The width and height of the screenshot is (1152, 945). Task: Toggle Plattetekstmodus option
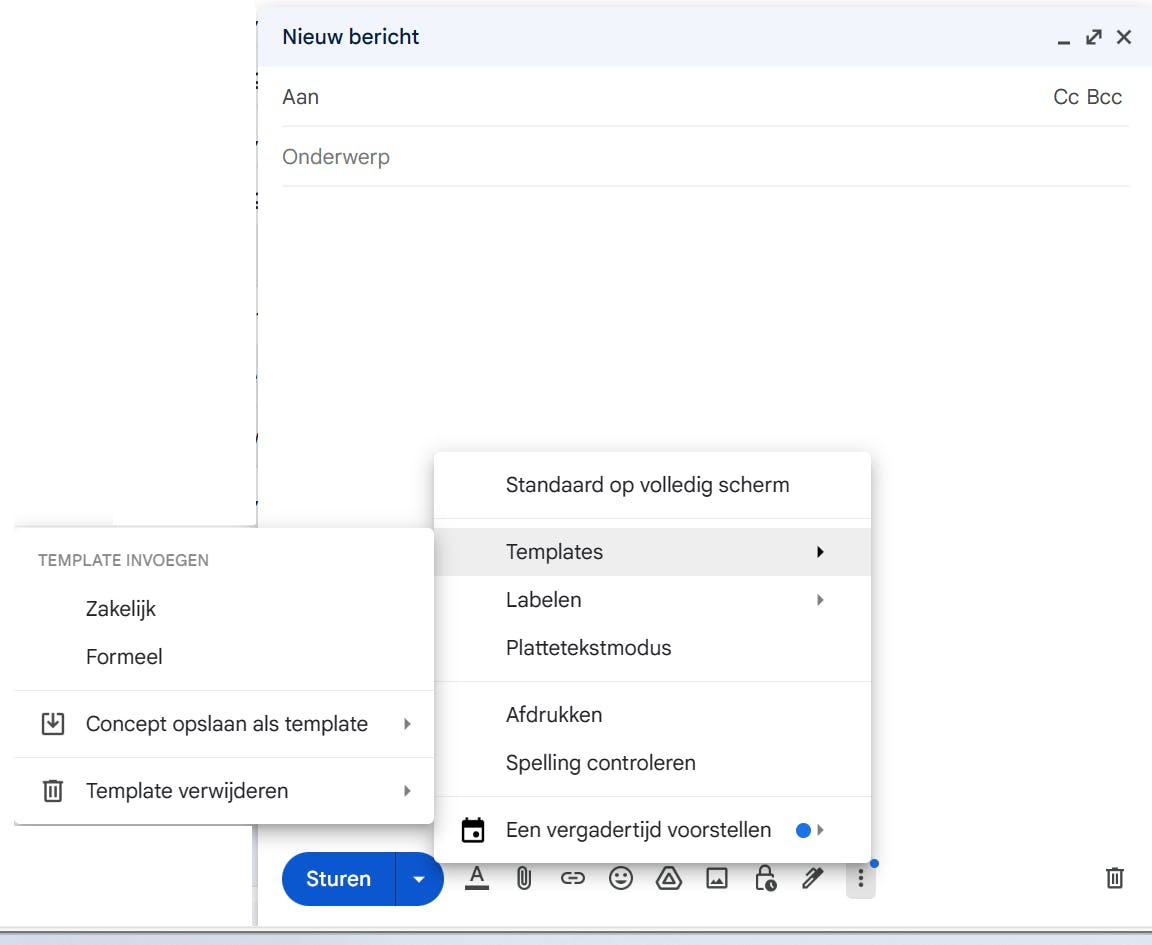(x=589, y=648)
